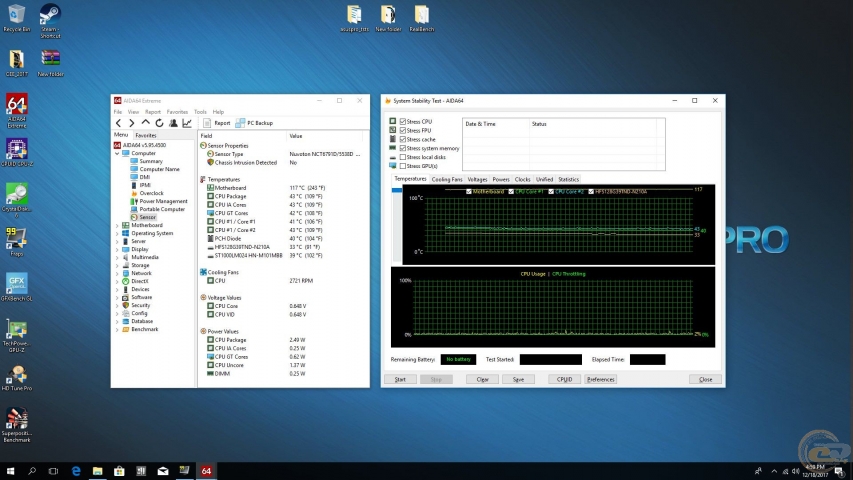Image resolution: width=853 pixels, height=480 pixels.
Task: Enable the Stress GPU(s) checkbox
Action: (x=403, y=166)
